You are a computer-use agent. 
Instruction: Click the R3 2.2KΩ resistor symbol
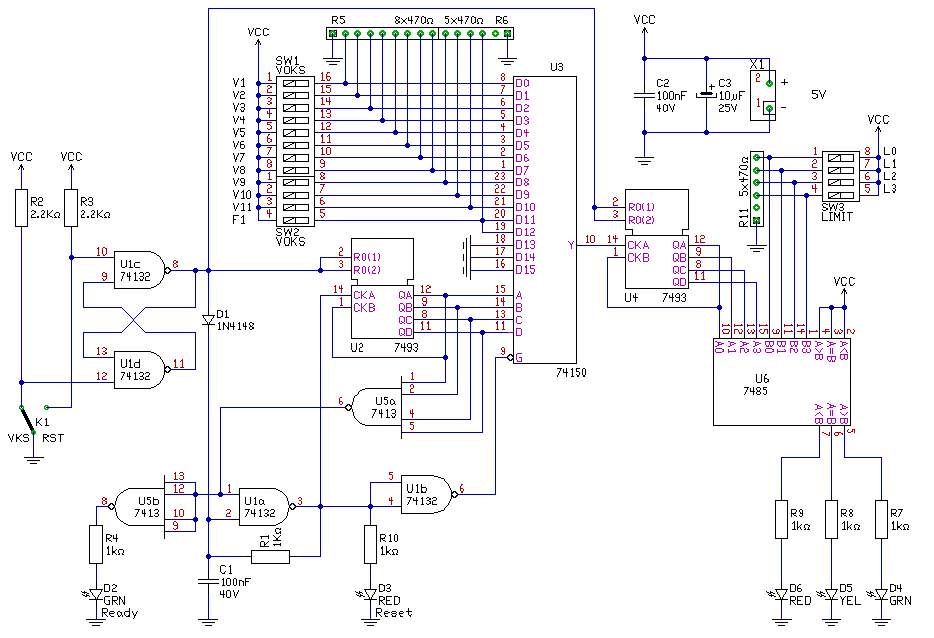point(71,208)
